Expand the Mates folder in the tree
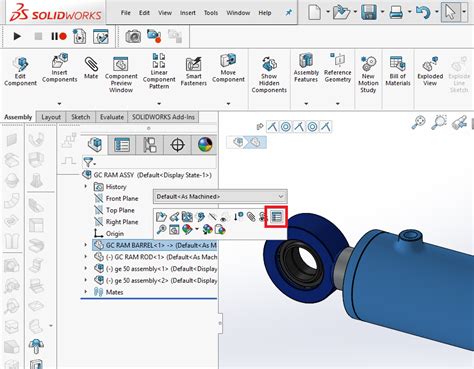The height and width of the screenshot is (369, 474). [86, 292]
